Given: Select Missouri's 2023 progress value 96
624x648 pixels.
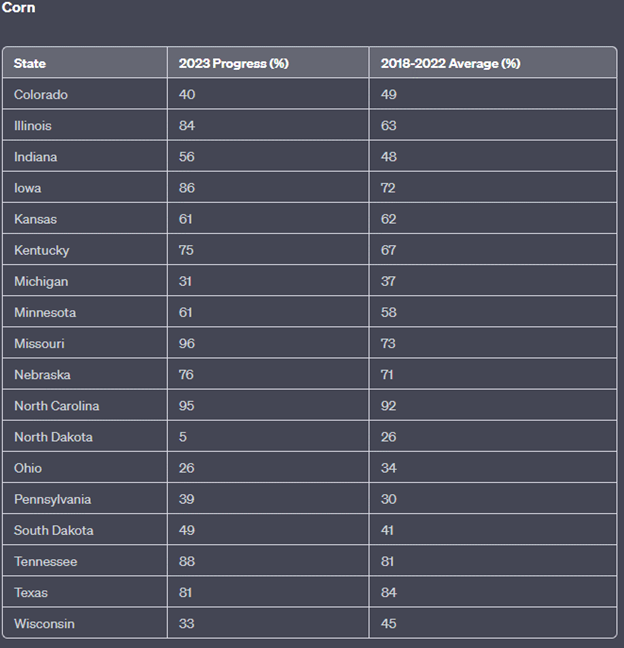Looking at the screenshot, I should (187, 343).
